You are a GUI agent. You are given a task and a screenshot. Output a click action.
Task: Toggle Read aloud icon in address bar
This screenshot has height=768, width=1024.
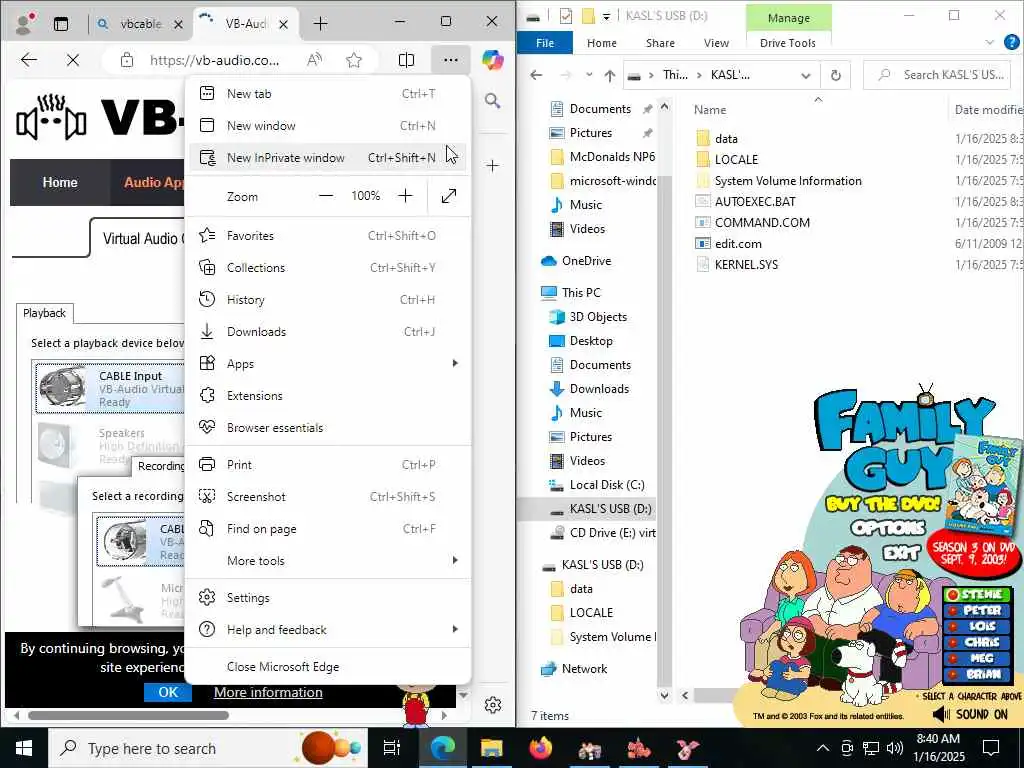pyautogui.click(x=315, y=60)
